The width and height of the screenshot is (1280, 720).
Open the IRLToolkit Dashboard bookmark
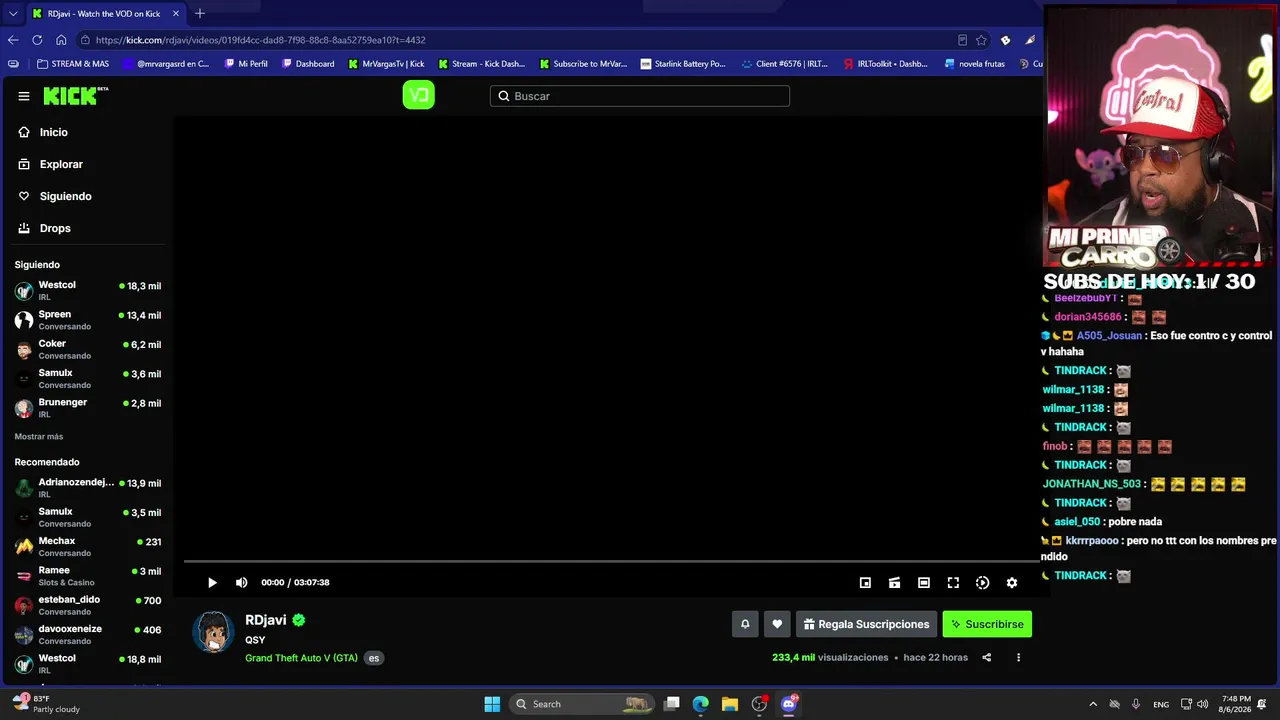coord(886,64)
